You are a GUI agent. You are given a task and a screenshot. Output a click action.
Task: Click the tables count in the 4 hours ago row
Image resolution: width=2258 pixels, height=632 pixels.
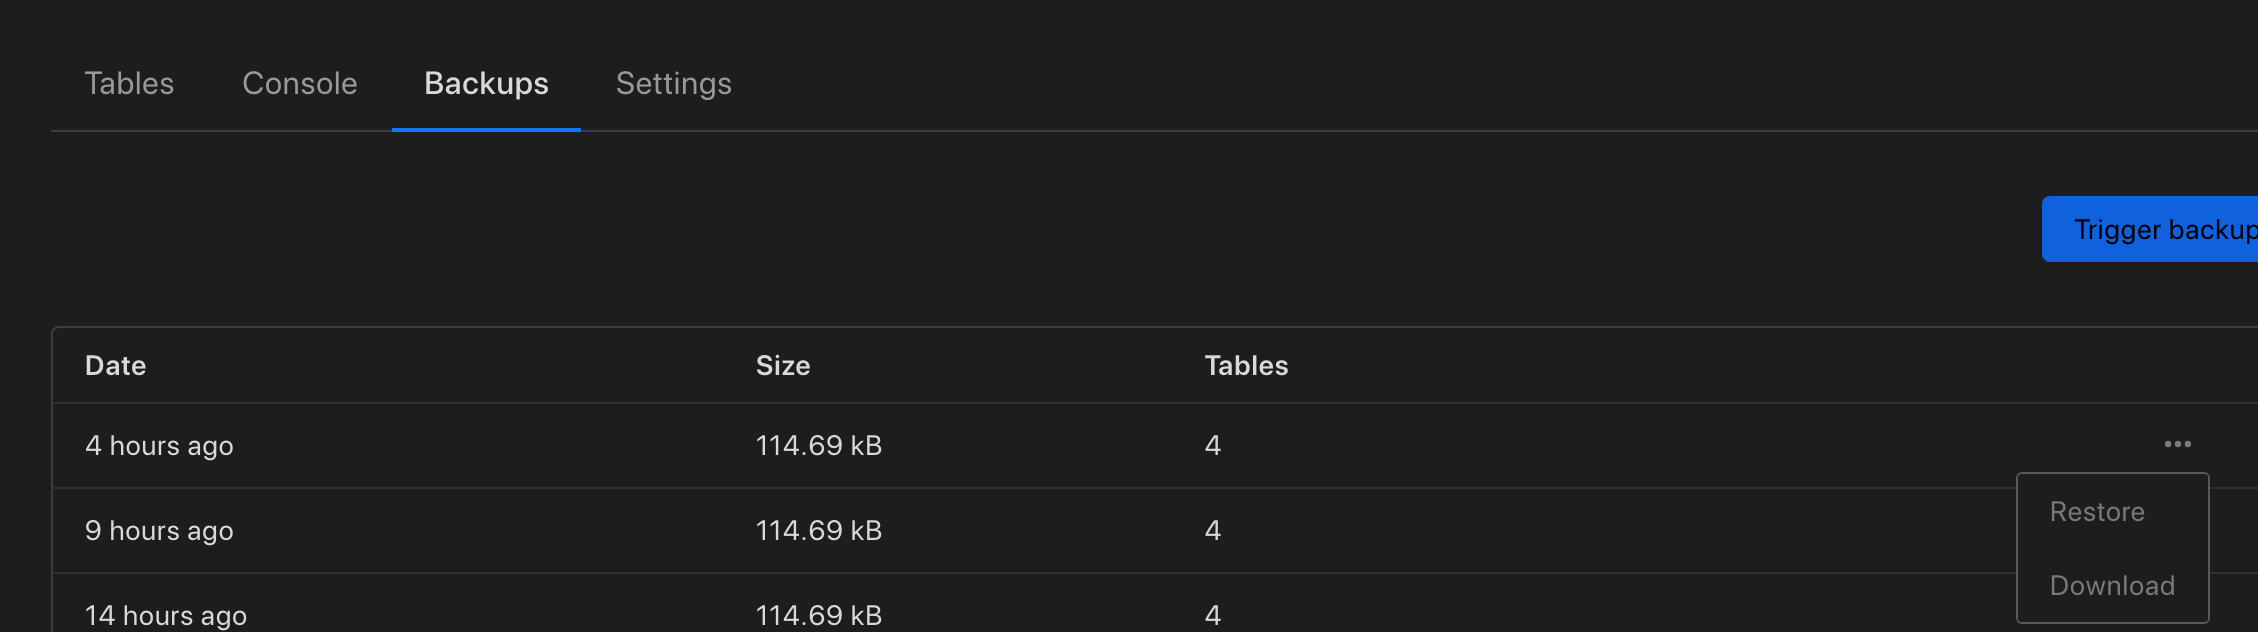pos(1212,446)
